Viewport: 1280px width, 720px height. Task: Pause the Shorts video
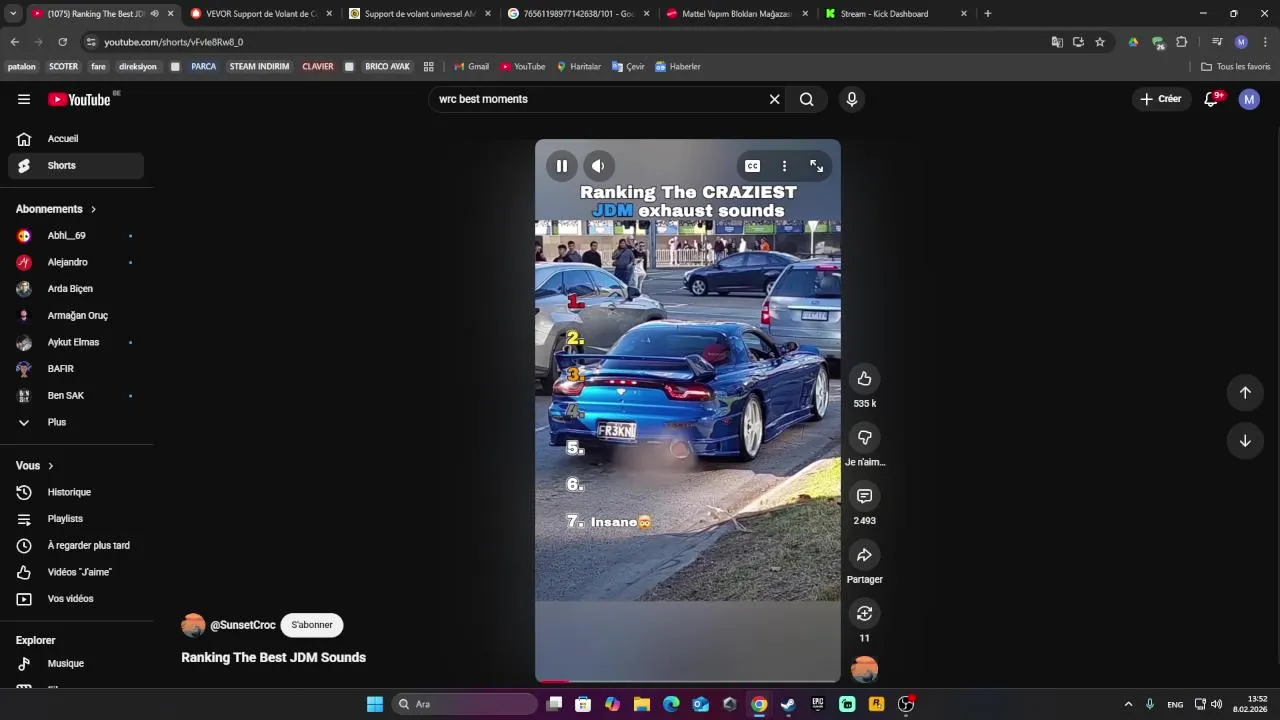click(562, 166)
